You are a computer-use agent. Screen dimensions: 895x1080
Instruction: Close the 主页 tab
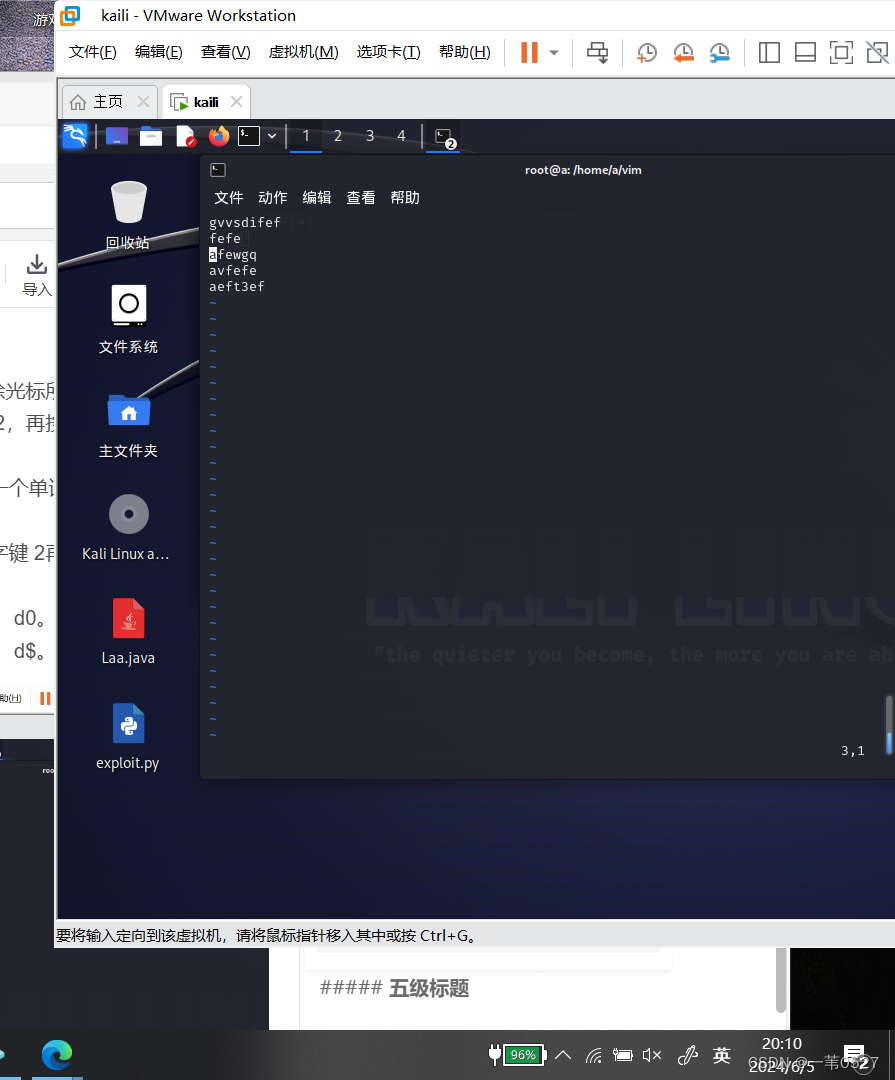click(143, 102)
